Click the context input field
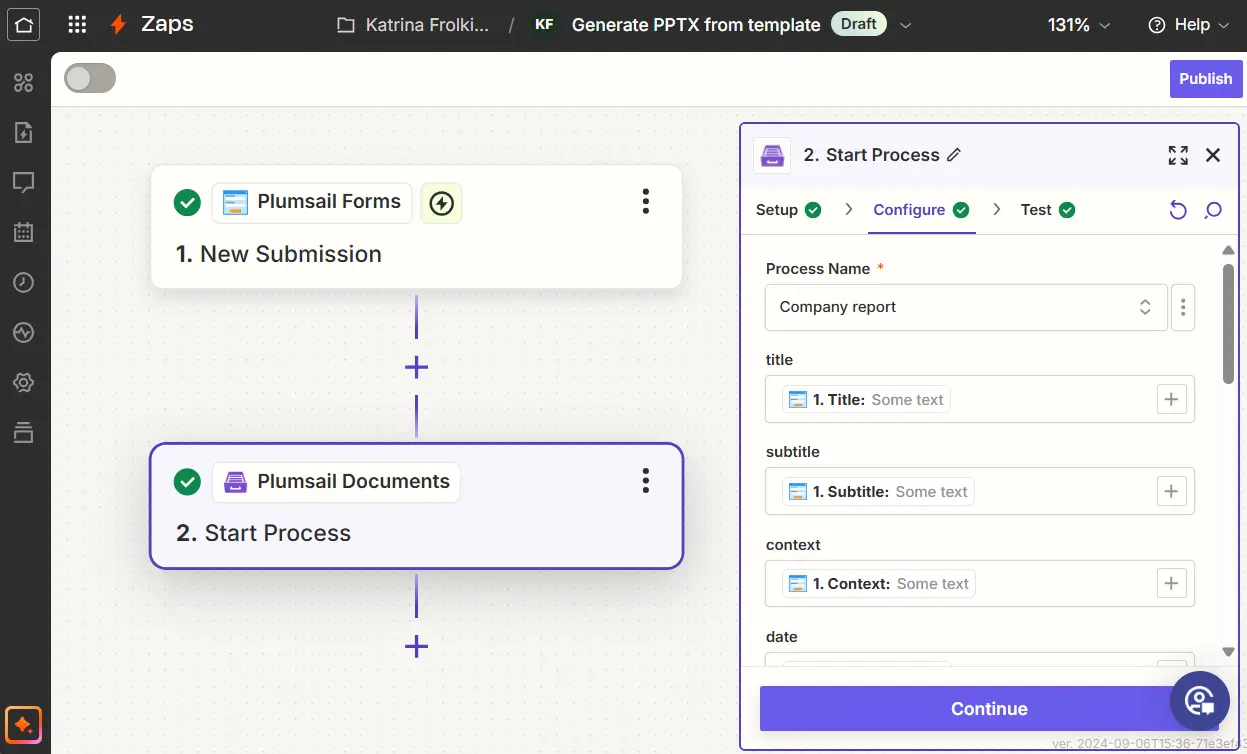Image resolution: width=1247 pixels, height=754 pixels. (979, 584)
